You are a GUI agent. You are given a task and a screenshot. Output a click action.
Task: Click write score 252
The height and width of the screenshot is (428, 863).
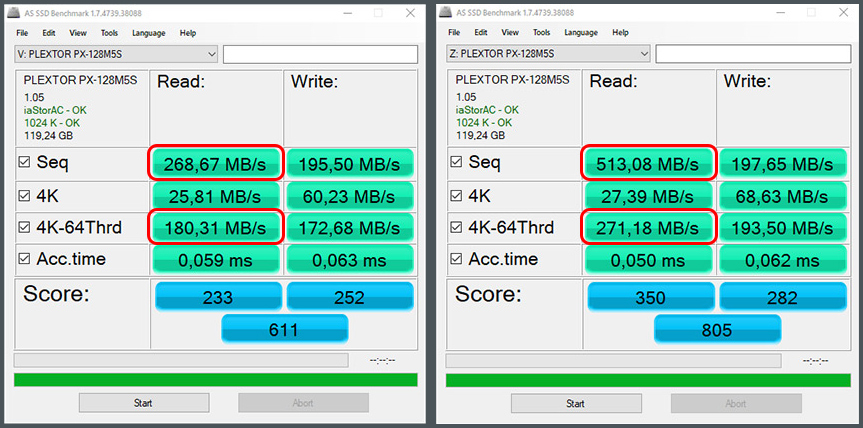coord(349,297)
